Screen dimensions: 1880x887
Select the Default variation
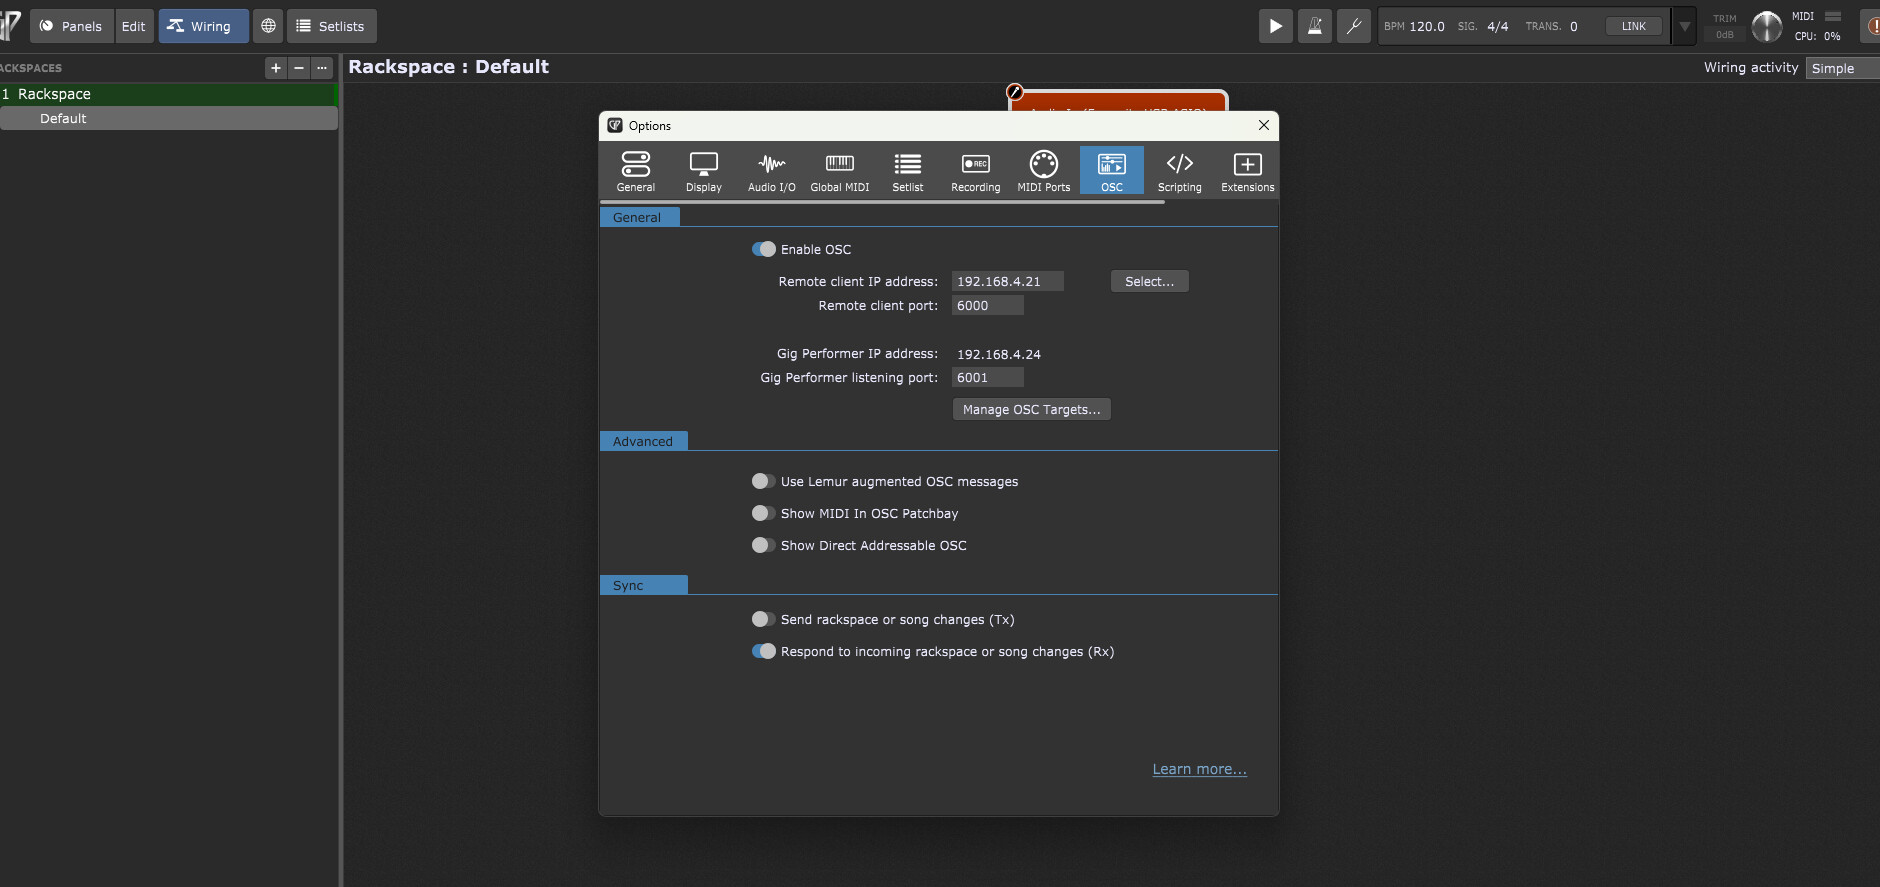pyautogui.click(x=168, y=118)
